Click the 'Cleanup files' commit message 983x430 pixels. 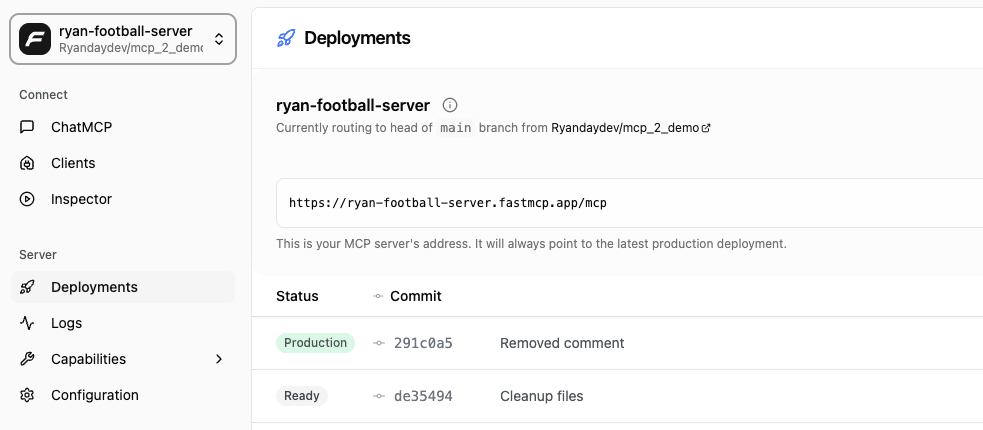pyautogui.click(x=542, y=396)
